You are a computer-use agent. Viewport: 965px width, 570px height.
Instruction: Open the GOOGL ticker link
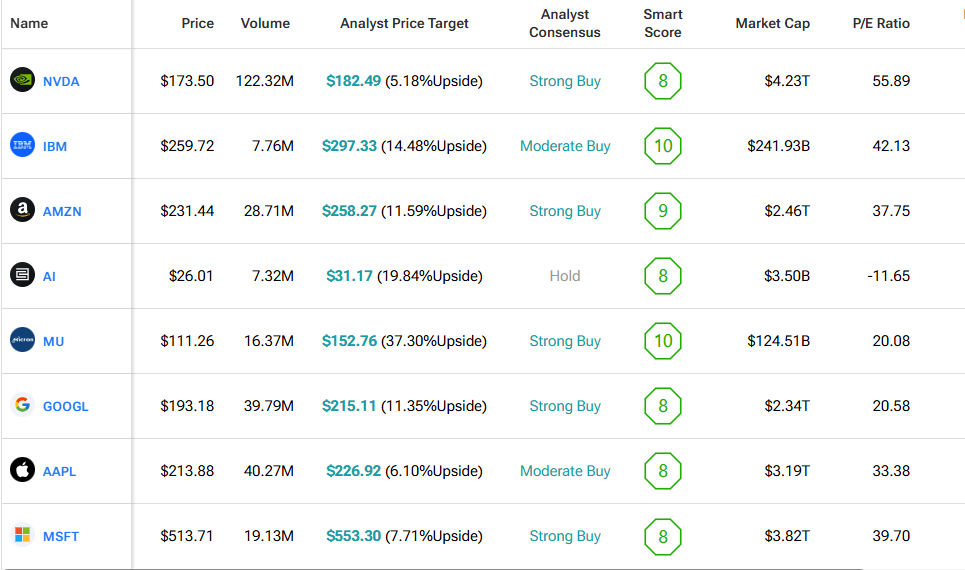coord(66,406)
